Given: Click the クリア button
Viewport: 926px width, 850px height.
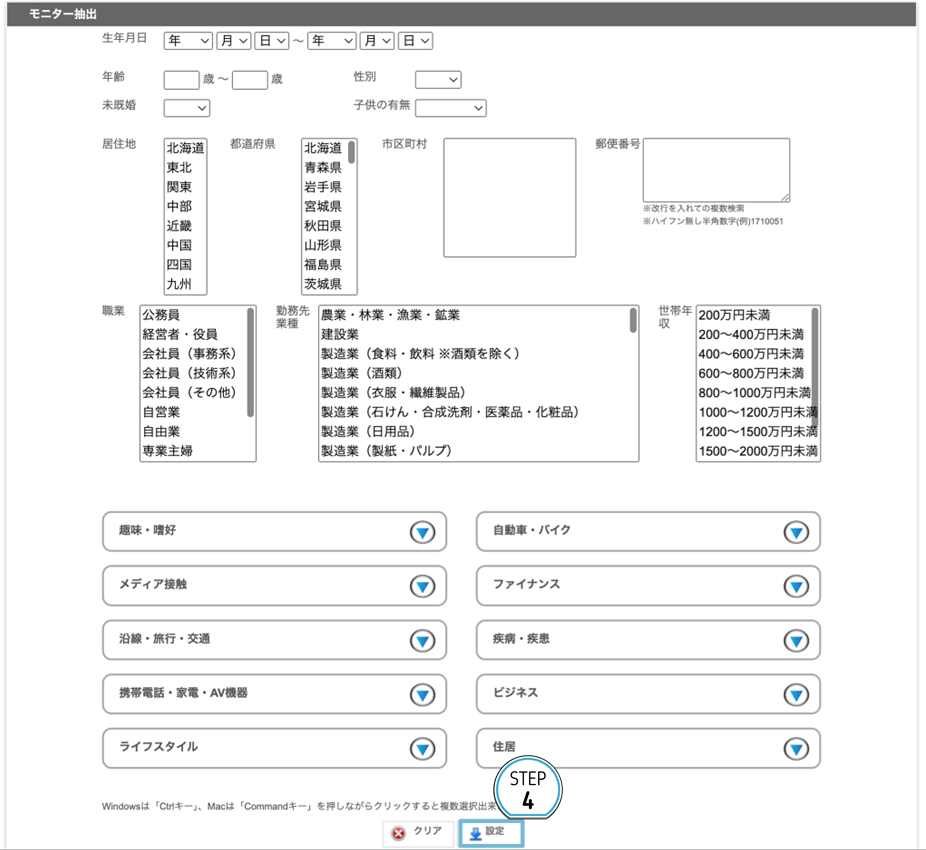Looking at the screenshot, I should [x=418, y=833].
